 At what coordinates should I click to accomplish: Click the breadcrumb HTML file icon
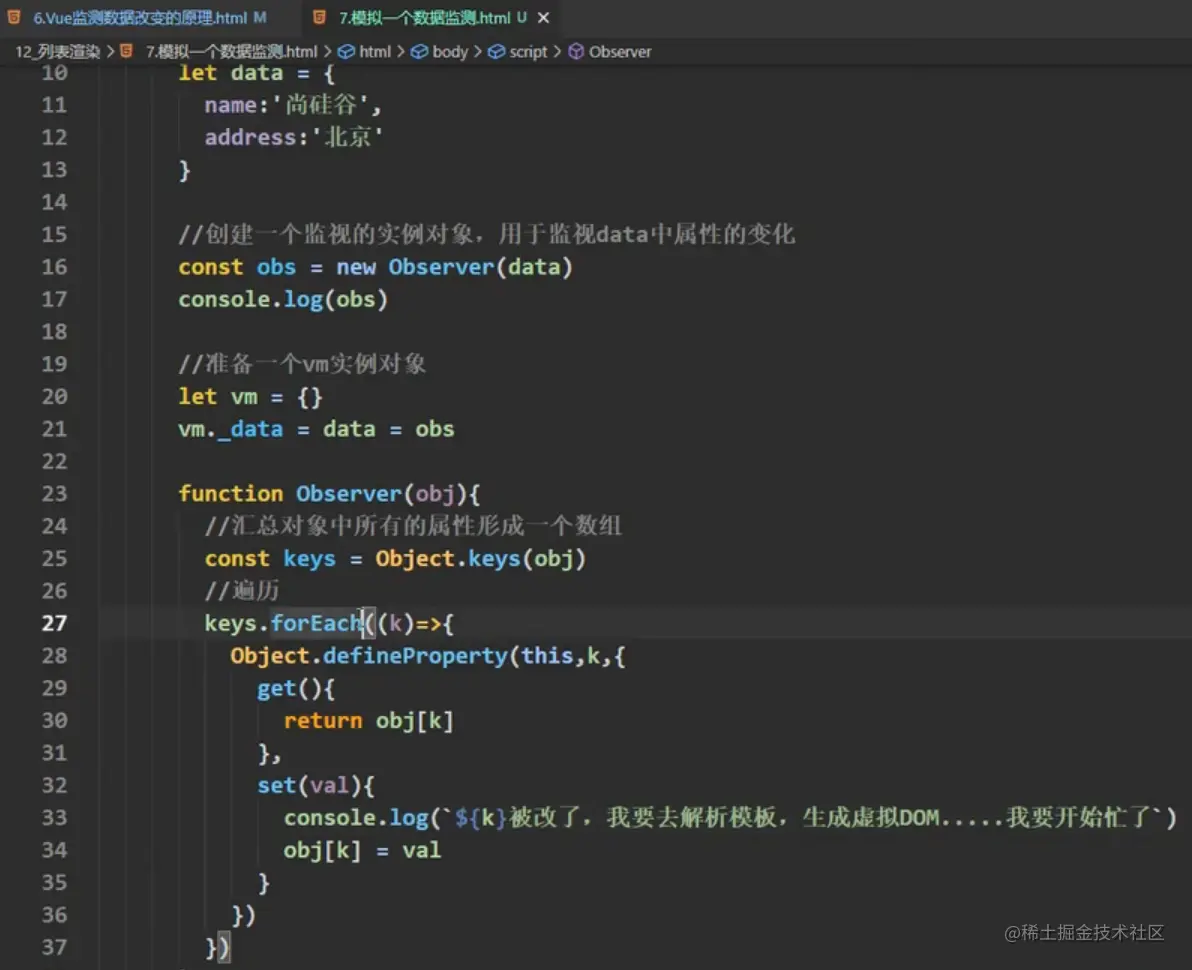[126, 51]
